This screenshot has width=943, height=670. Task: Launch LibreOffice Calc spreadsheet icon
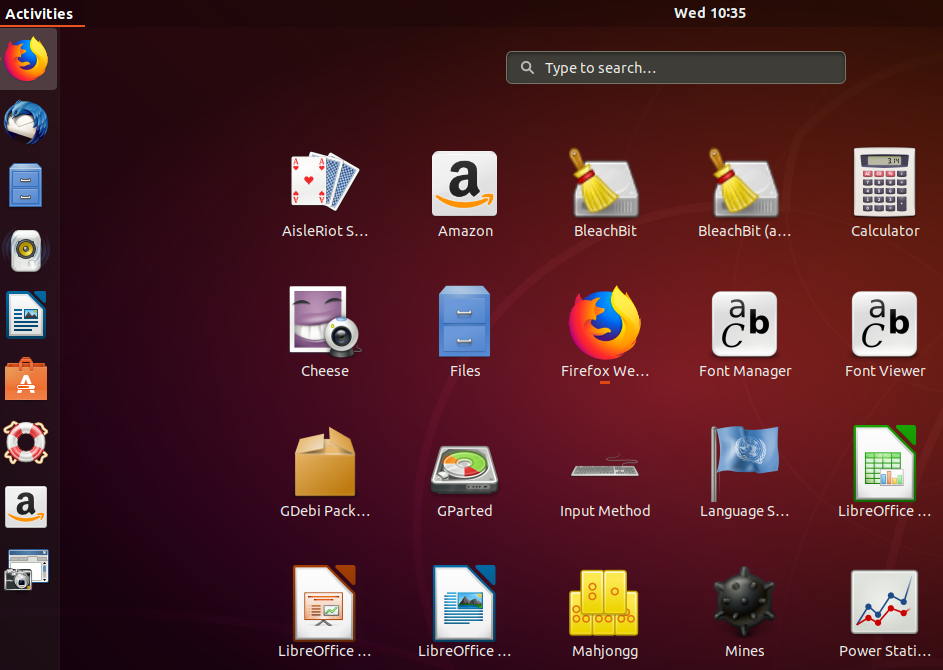[x=885, y=473]
